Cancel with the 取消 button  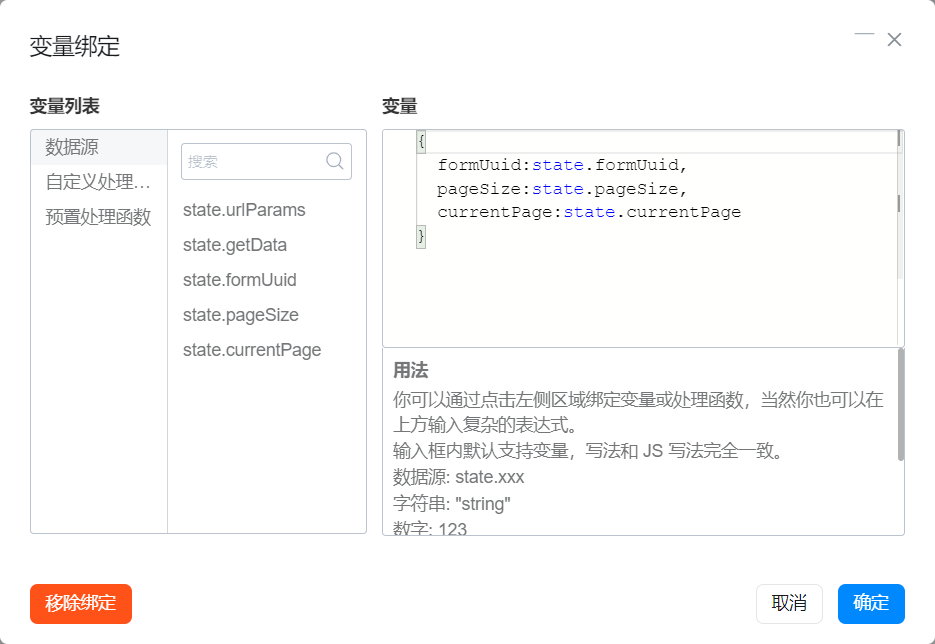pos(790,603)
